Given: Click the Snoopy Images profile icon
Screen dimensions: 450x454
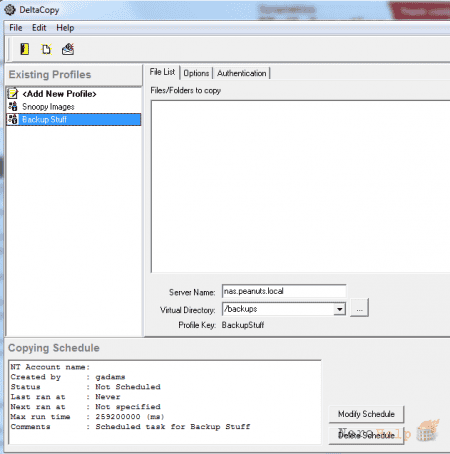Looking at the screenshot, I should 13,107.
